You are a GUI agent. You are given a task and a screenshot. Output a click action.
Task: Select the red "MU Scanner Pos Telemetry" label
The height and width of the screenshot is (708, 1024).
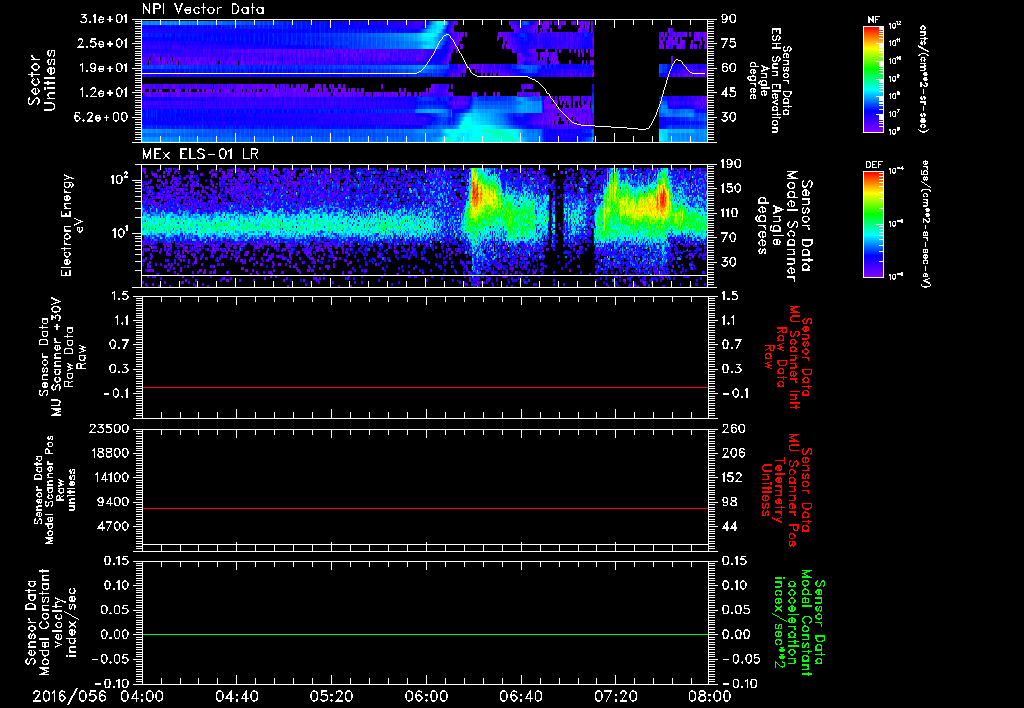787,490
